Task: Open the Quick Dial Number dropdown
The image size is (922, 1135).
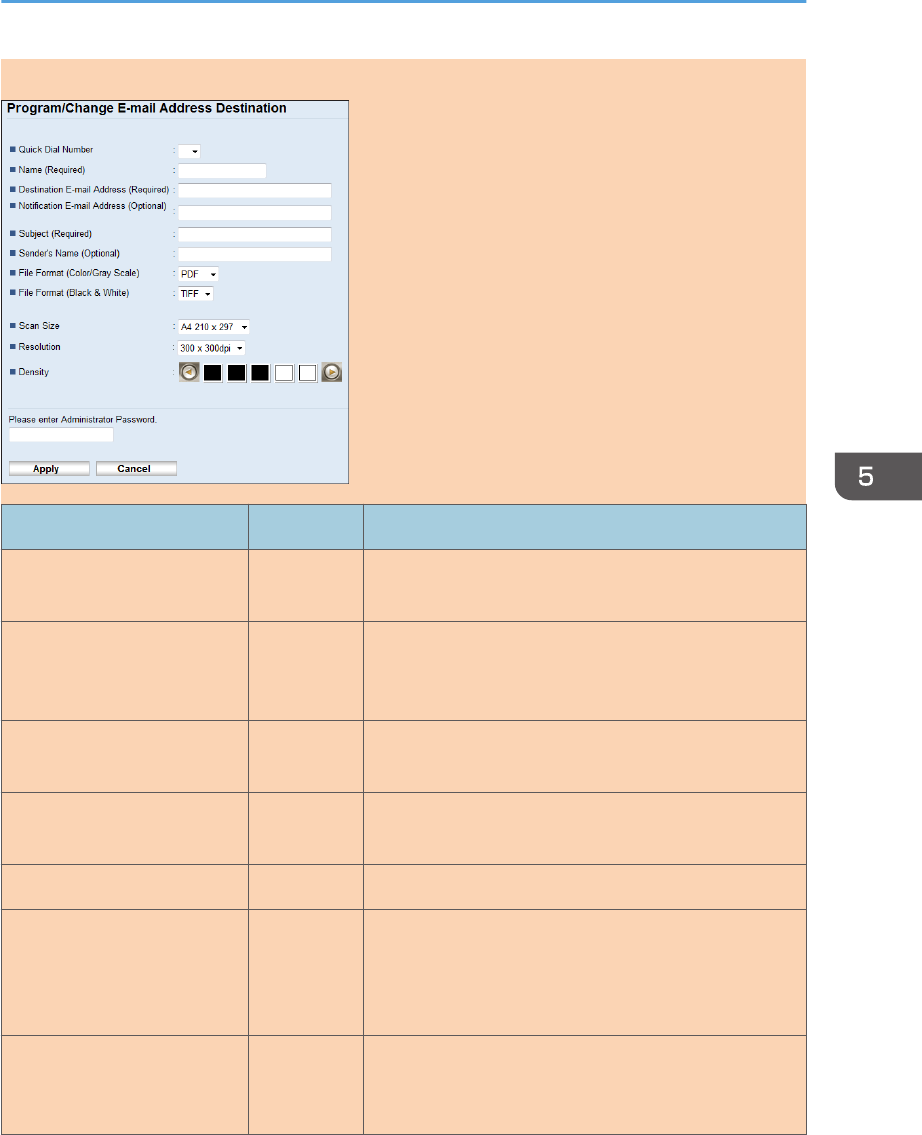Action: (x=190, y=151)
